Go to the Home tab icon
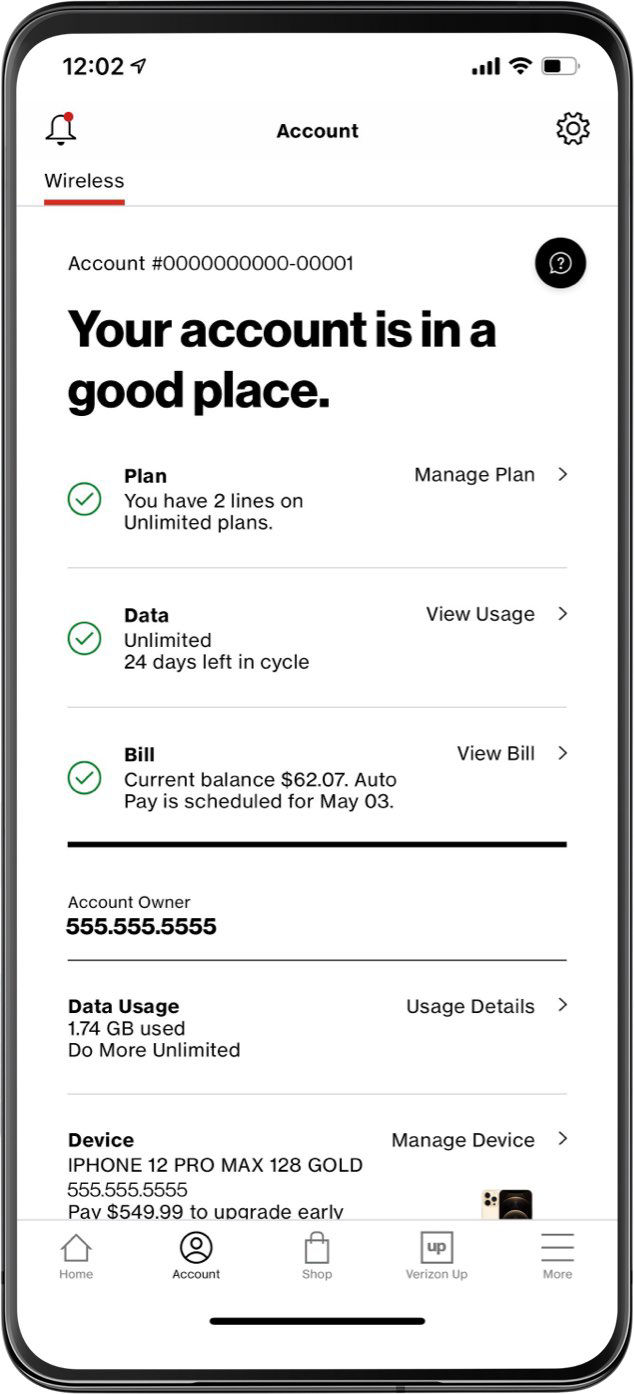This screenshot has height=1394, width=634. pos(76,1249)
